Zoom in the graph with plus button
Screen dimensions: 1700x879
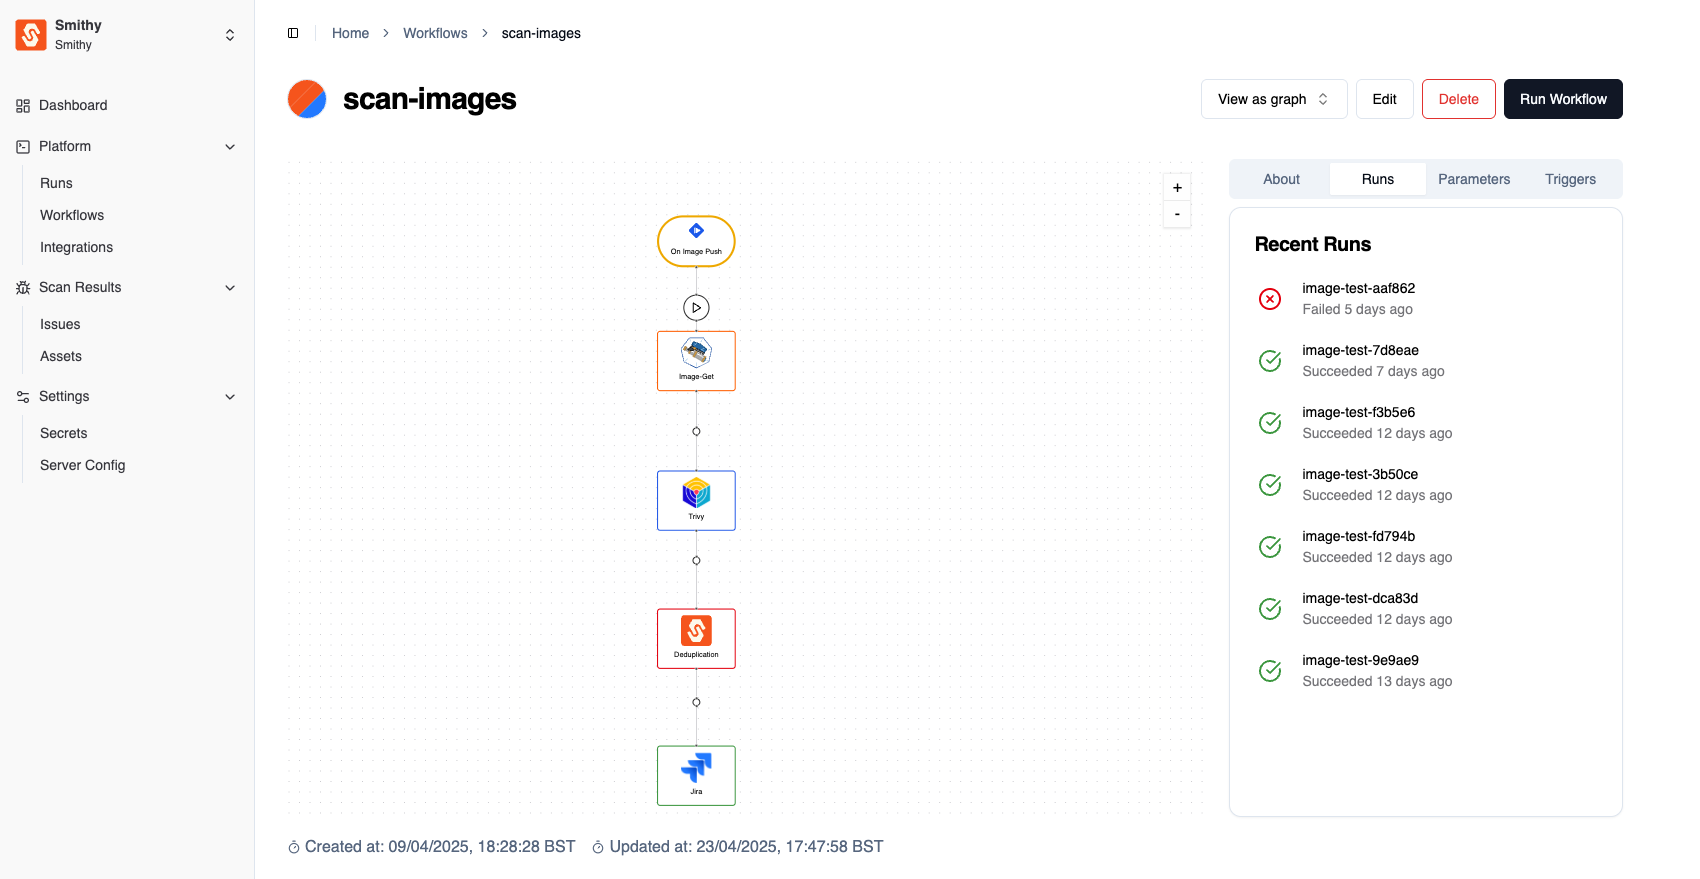coord(1177,188)
